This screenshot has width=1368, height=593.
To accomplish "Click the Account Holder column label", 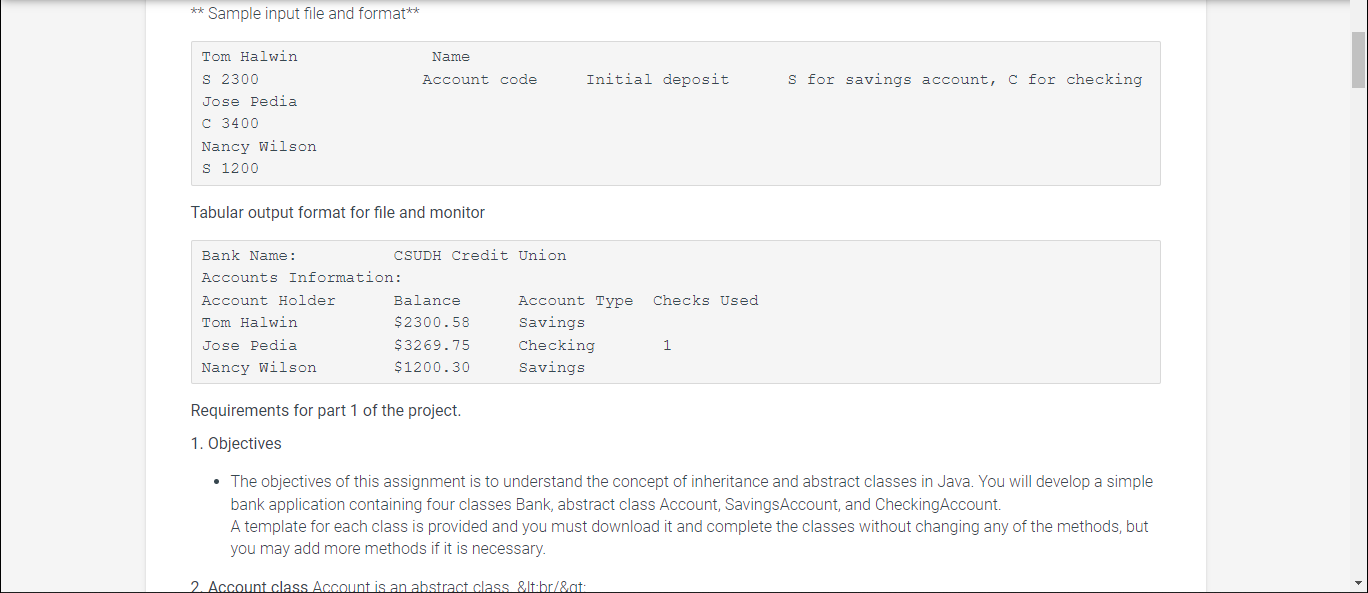I will click(x=268, y=300).
